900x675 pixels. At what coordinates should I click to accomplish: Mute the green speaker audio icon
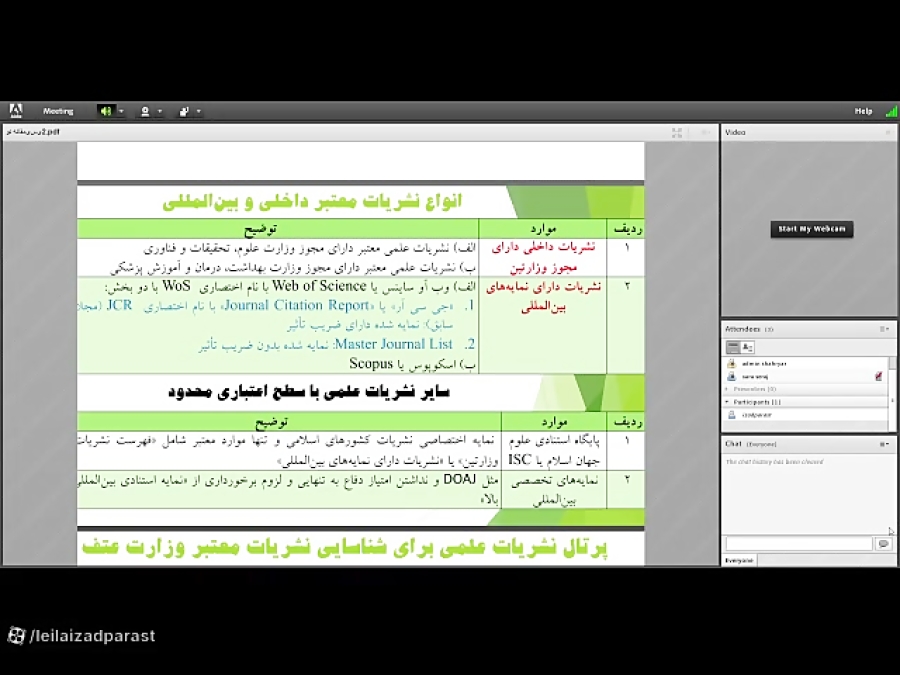tap(106, 111)
